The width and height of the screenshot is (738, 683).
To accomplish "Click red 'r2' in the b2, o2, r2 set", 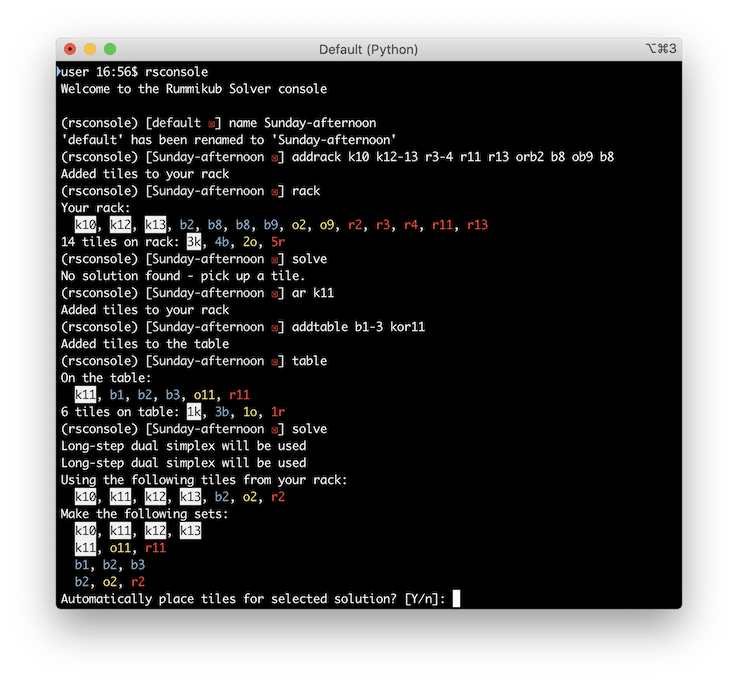I will tap(138, 581).
